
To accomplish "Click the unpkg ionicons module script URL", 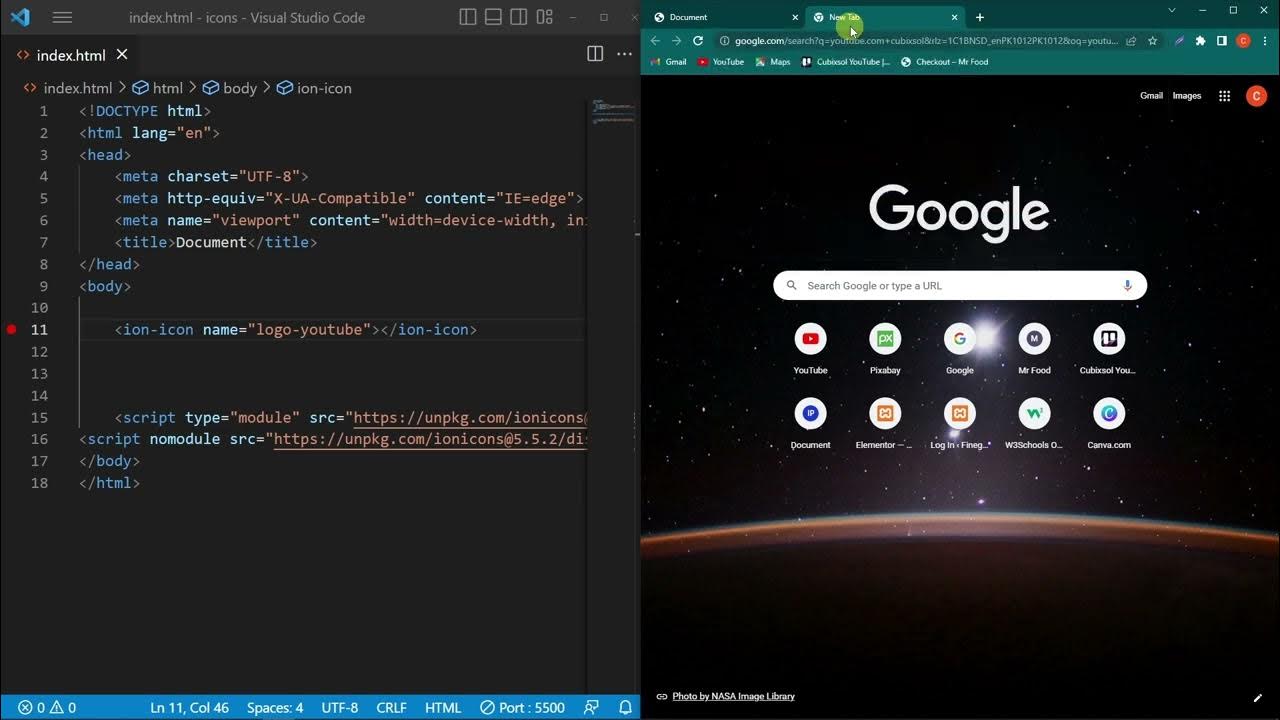I will (x=469, y=417).
